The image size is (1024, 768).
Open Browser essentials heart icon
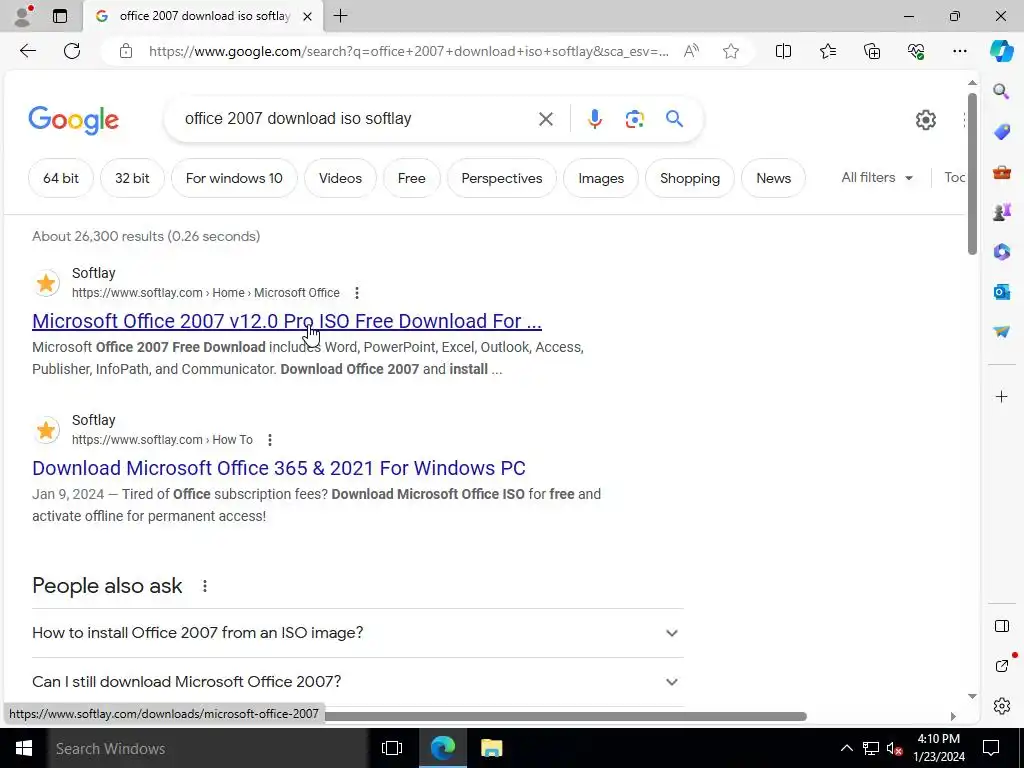tap(916, 51)
